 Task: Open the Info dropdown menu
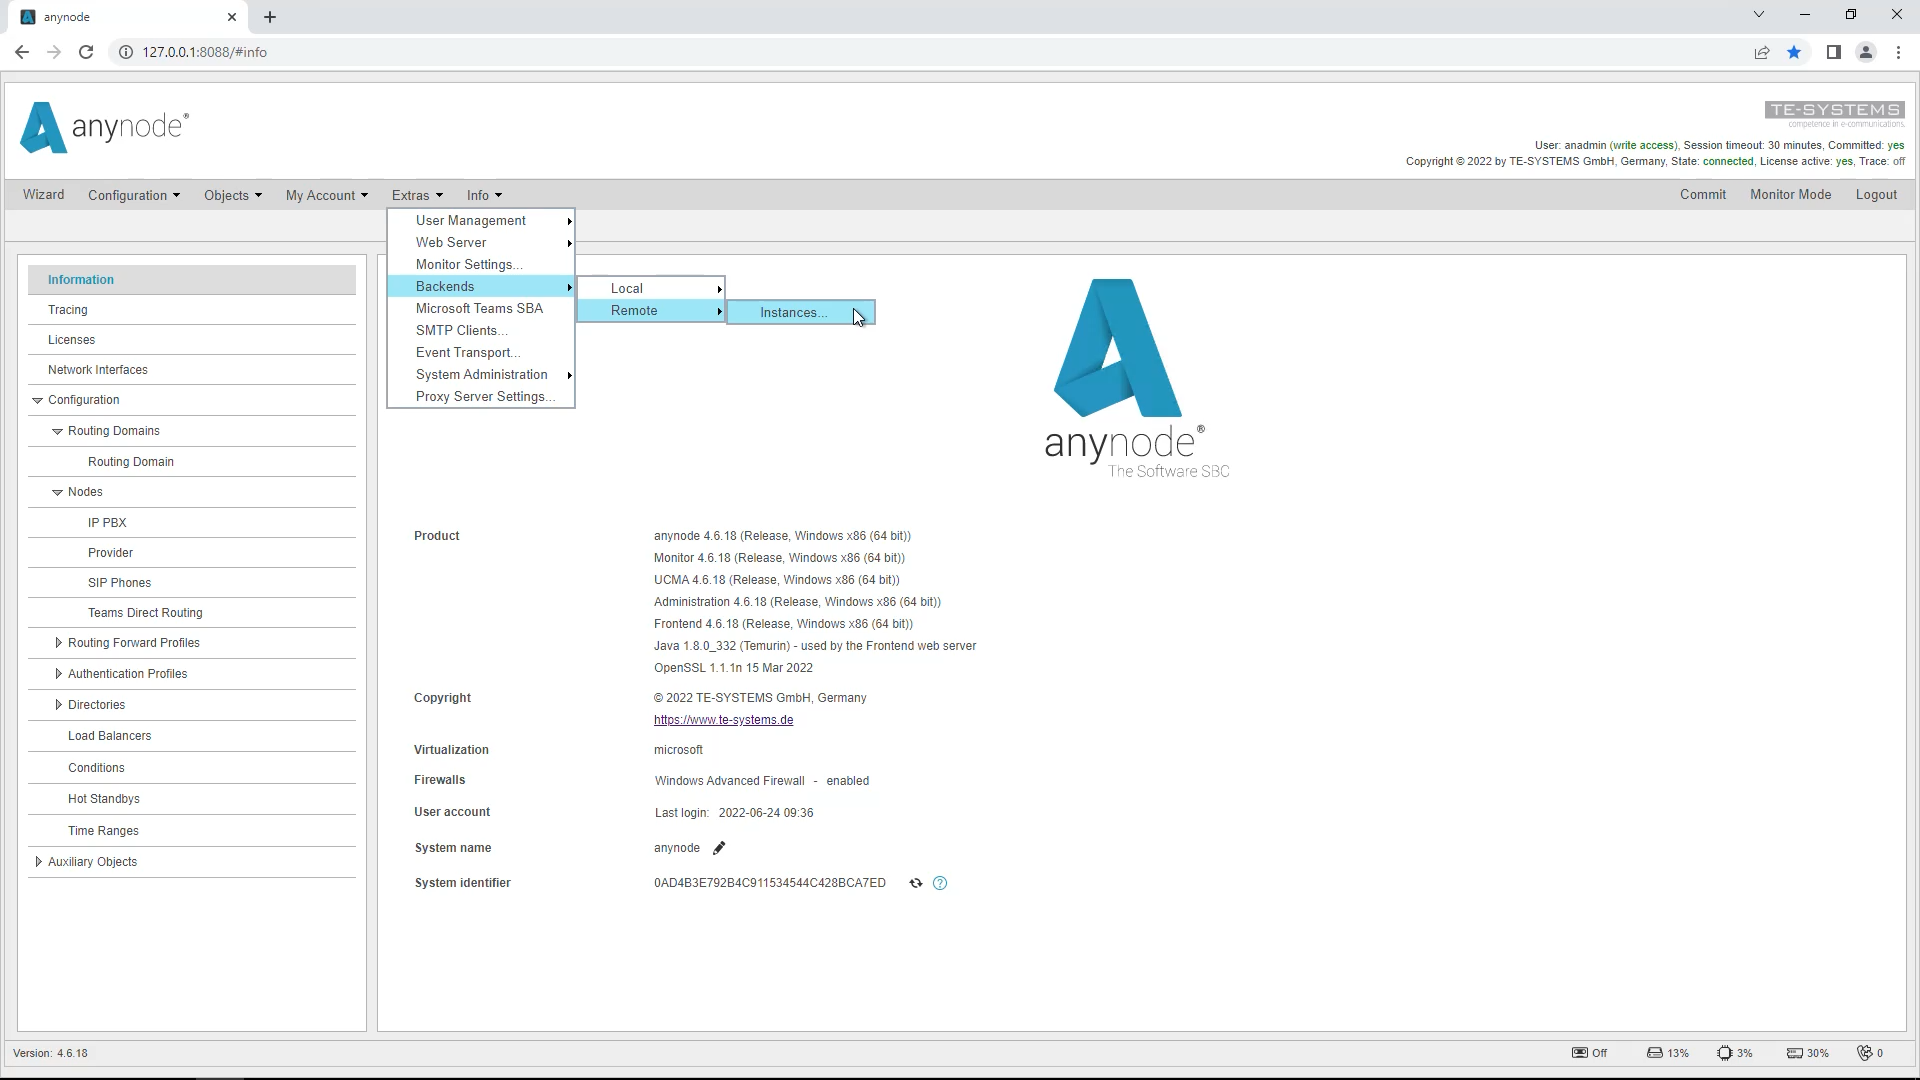[x=484, y=195]
